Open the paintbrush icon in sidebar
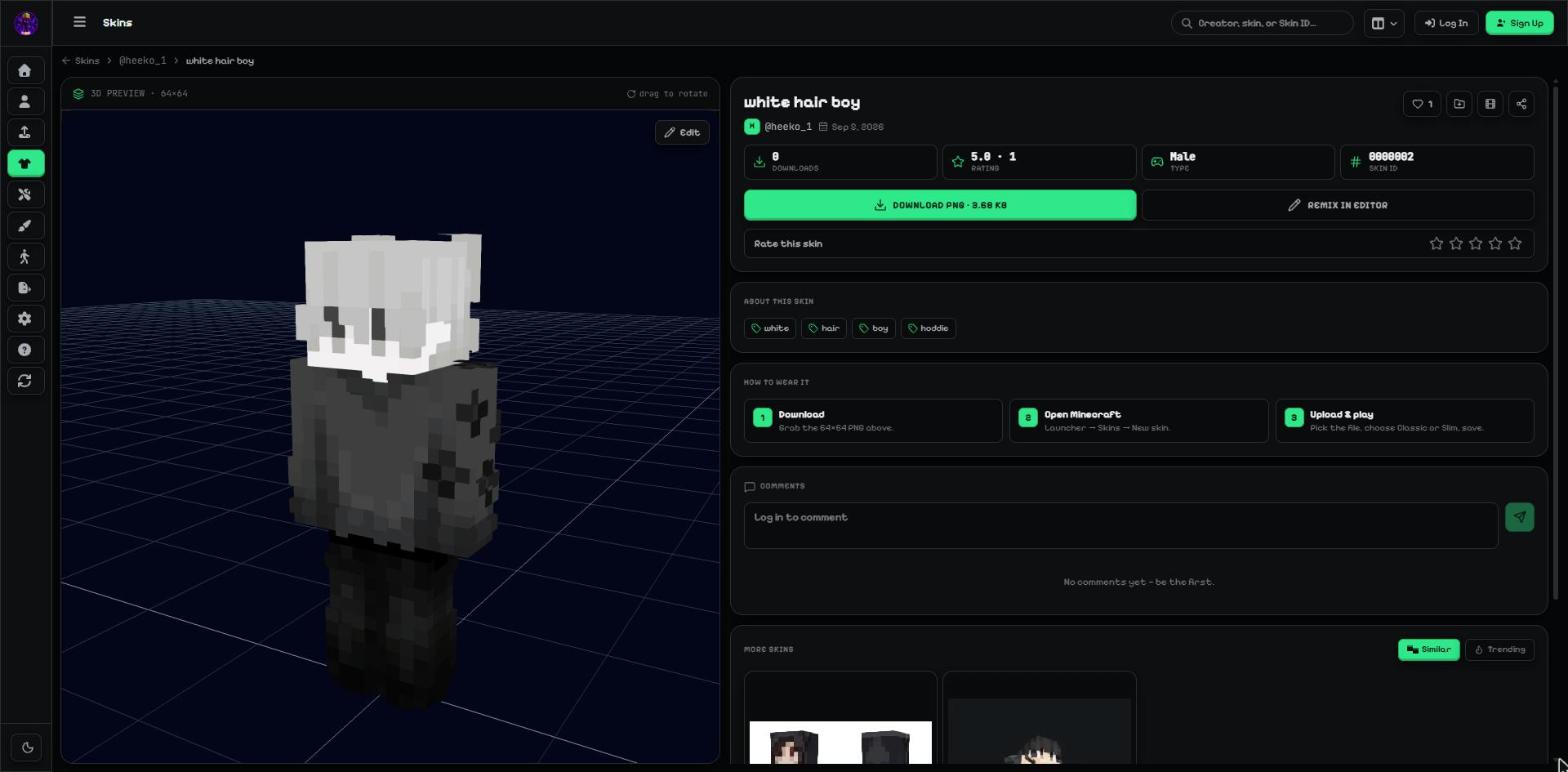1568x772 pixels. [x=25, y=225]
